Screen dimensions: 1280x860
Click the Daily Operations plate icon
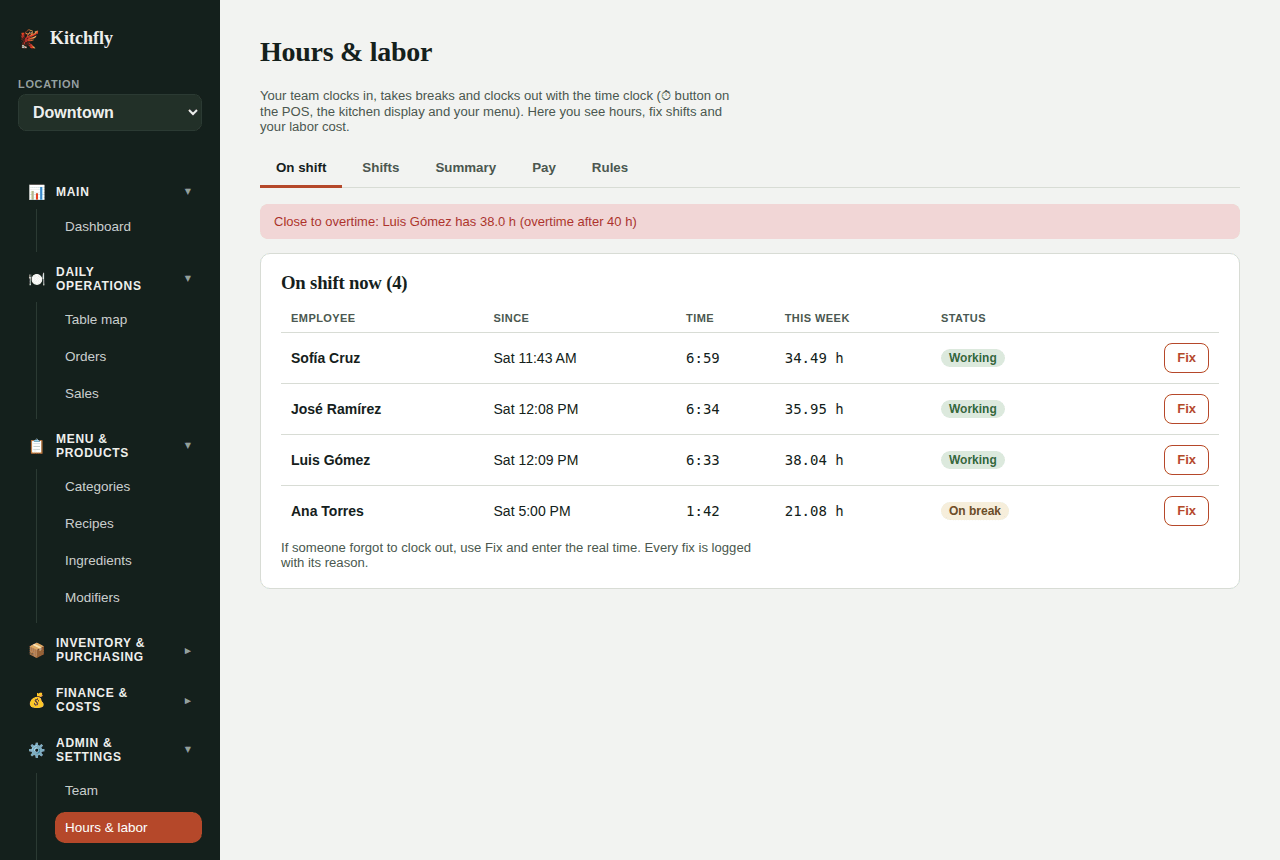coord(37,279)
